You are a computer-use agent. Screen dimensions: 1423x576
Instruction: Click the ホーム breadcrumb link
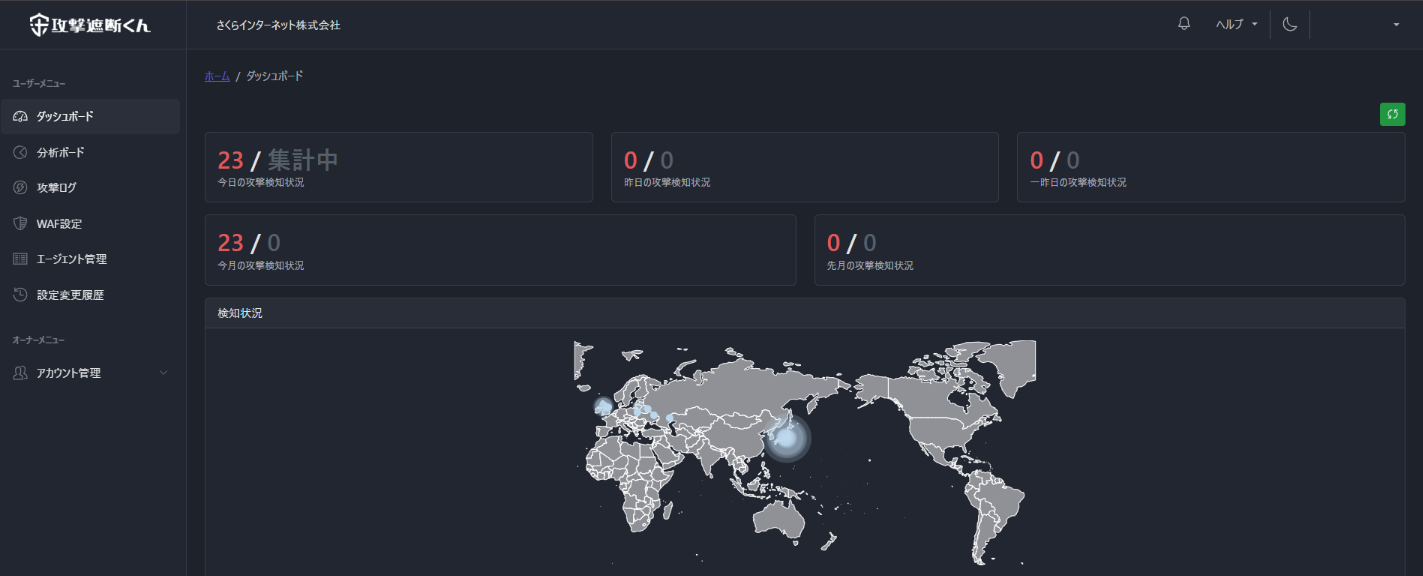(x=217, y=76)
